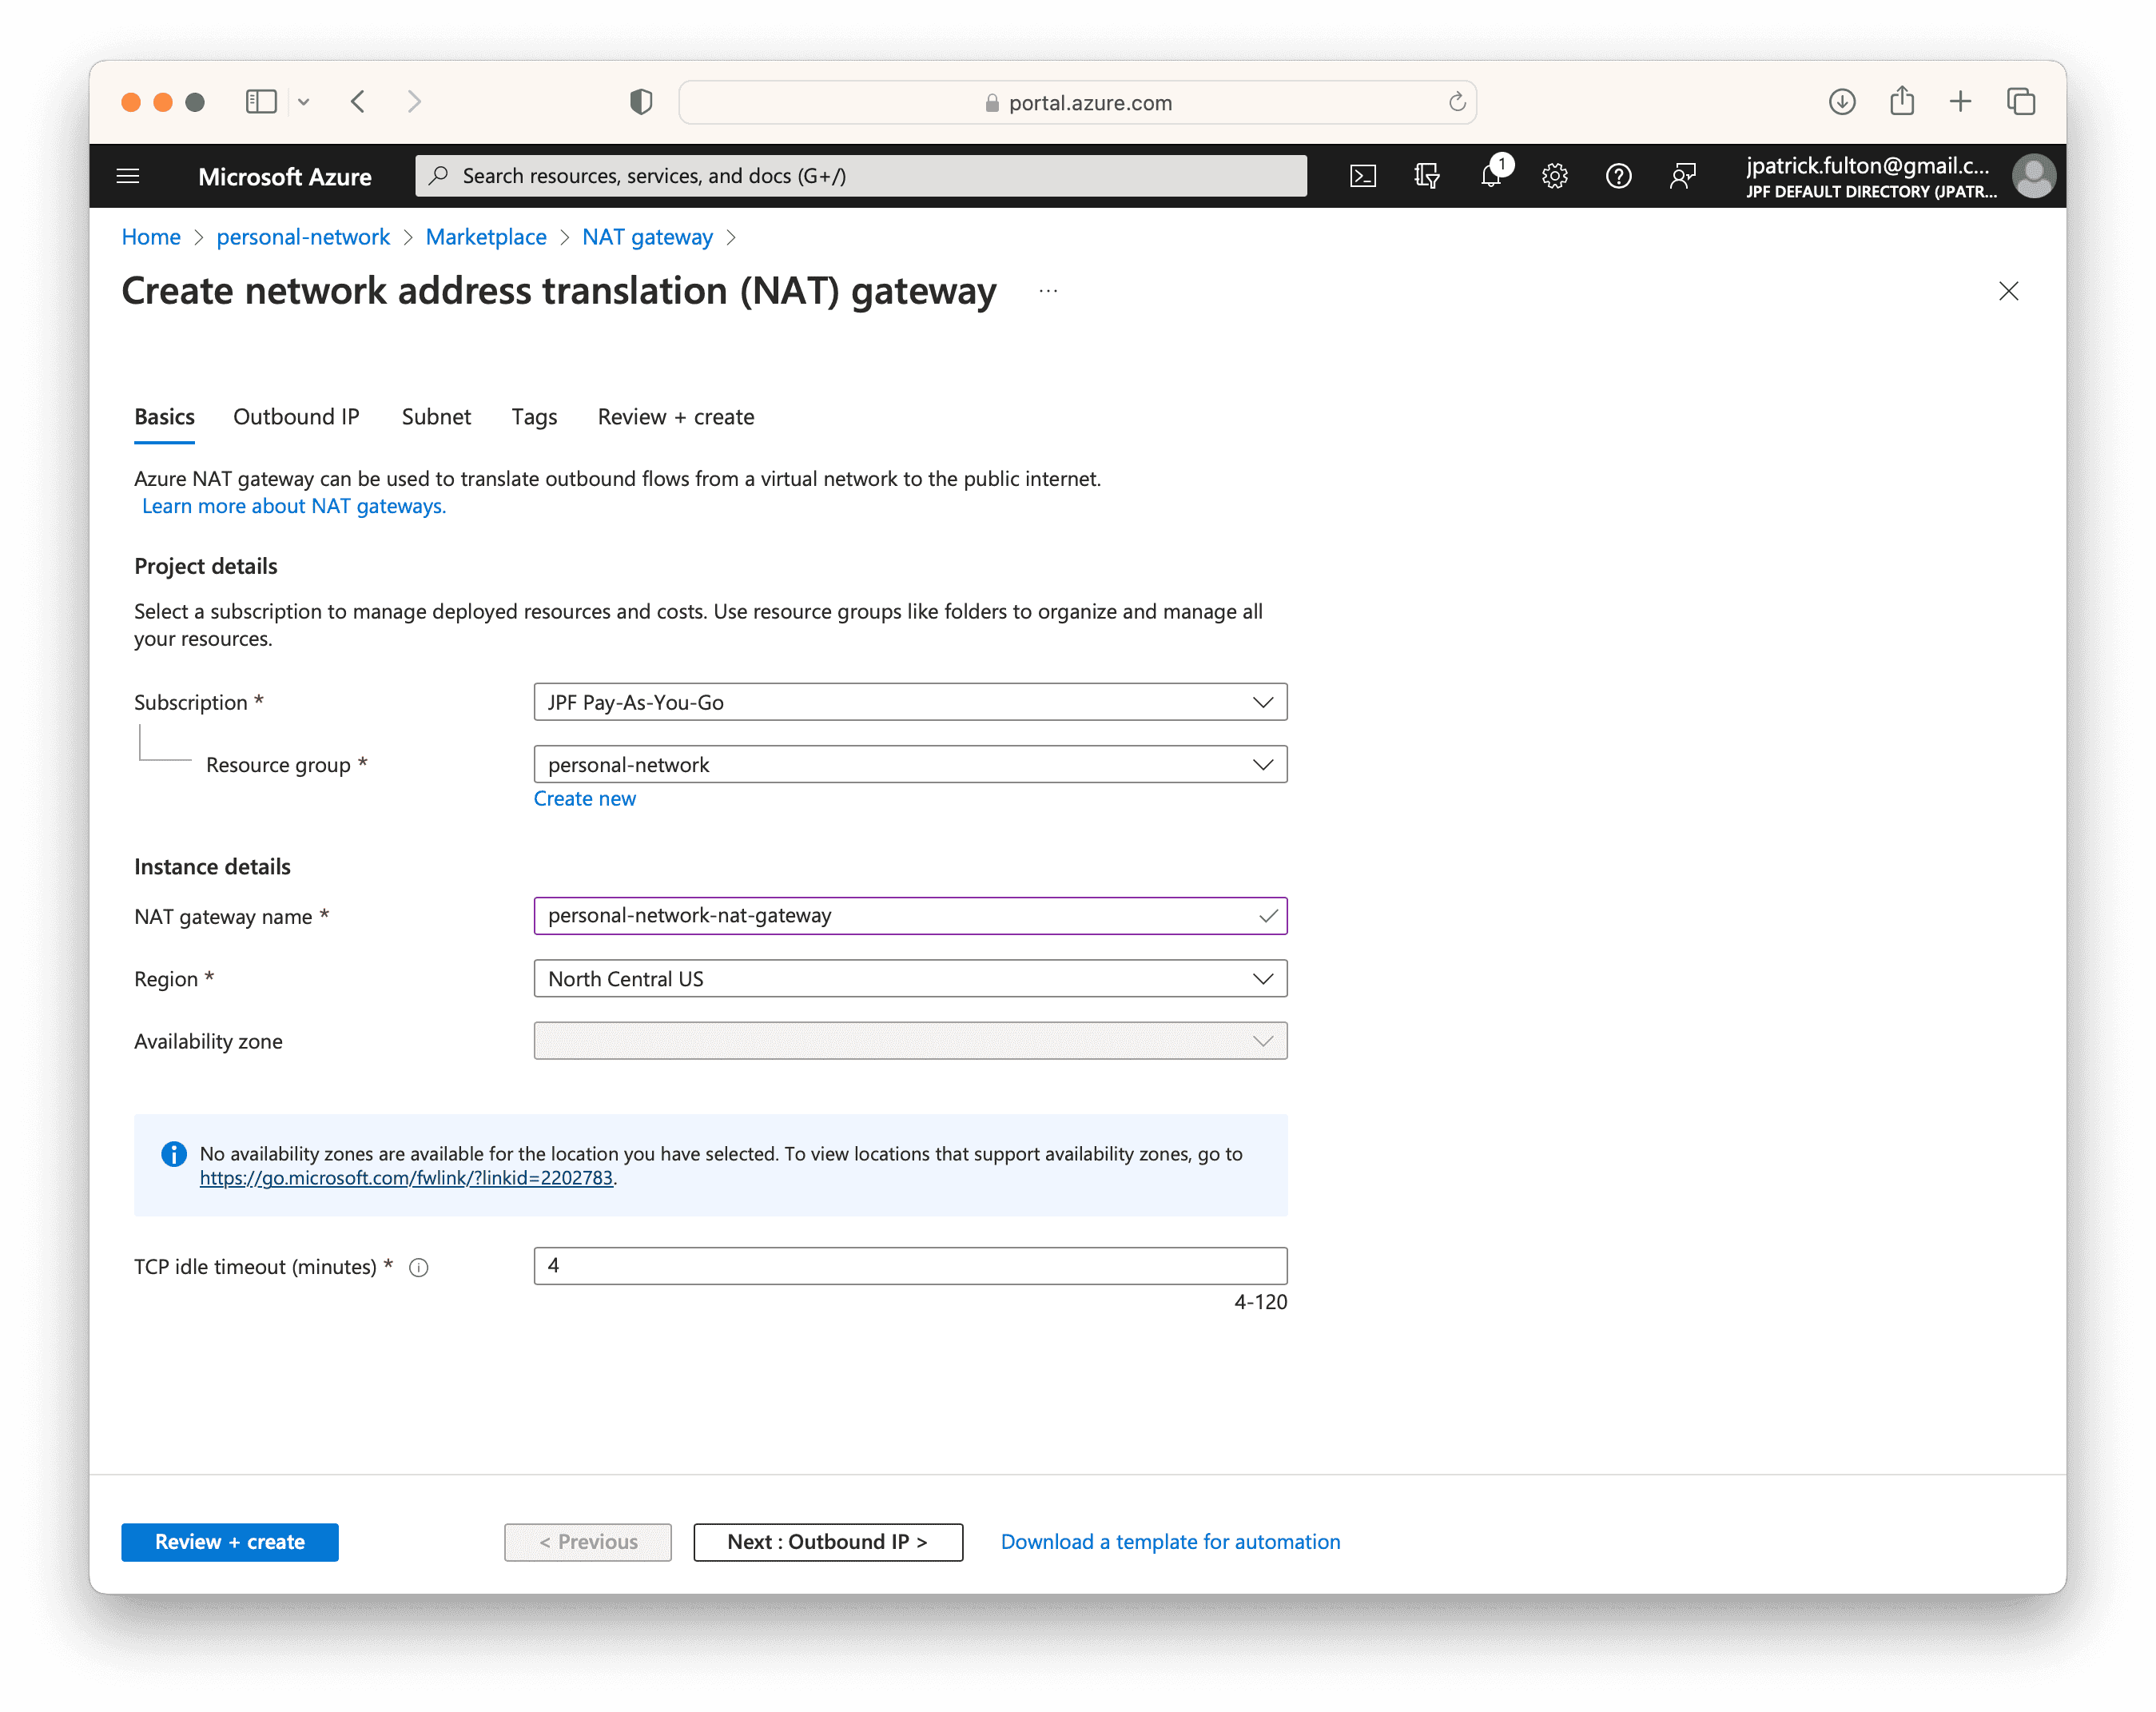Viewport: 2156px width, 1712px height.
Task: Open Download a template for automation
Action: tap(1170, 1542)
